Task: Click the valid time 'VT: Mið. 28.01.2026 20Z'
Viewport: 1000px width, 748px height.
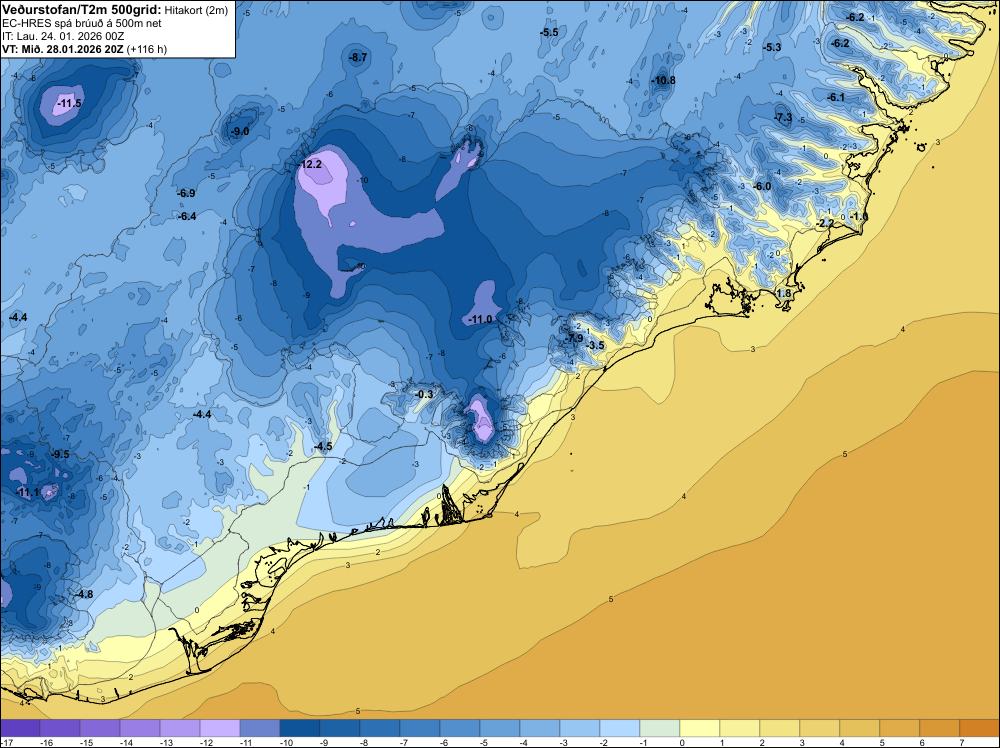Action: click(63, 49)
